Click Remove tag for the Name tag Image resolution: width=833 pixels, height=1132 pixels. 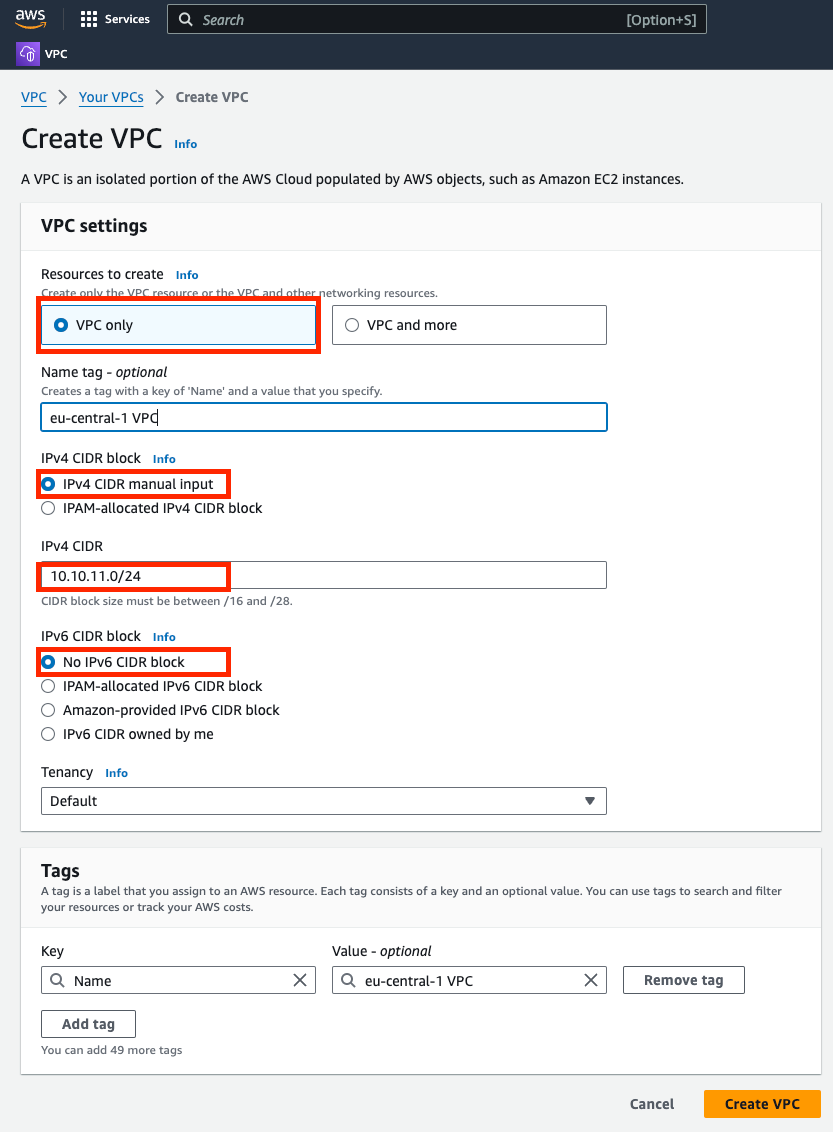(683, 980)
